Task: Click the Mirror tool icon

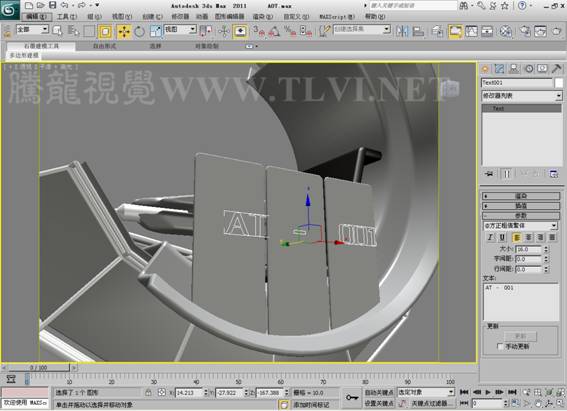Action: (402, 31)
